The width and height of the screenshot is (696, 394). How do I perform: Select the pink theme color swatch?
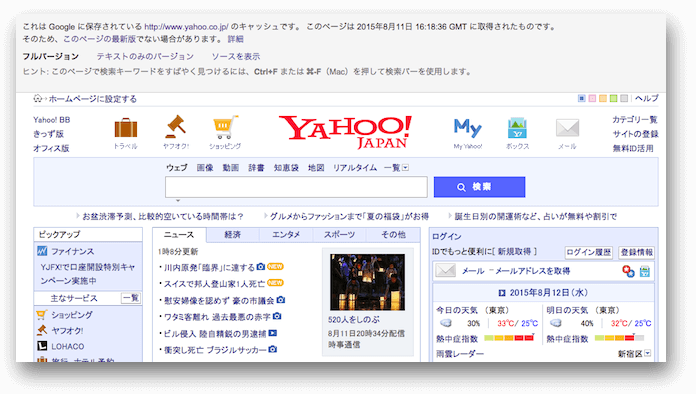592,98
